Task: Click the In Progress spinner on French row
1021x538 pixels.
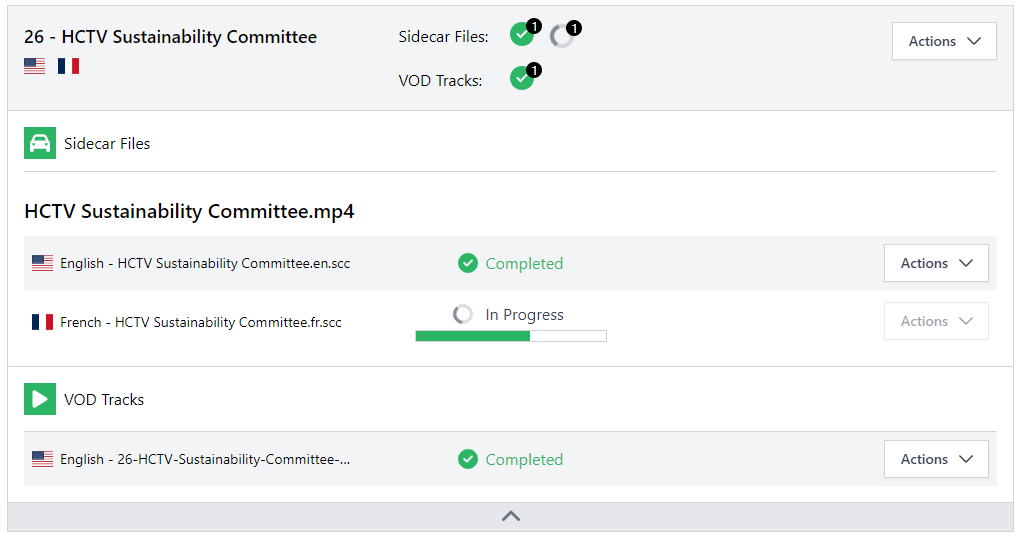Action: coord(463,314)
